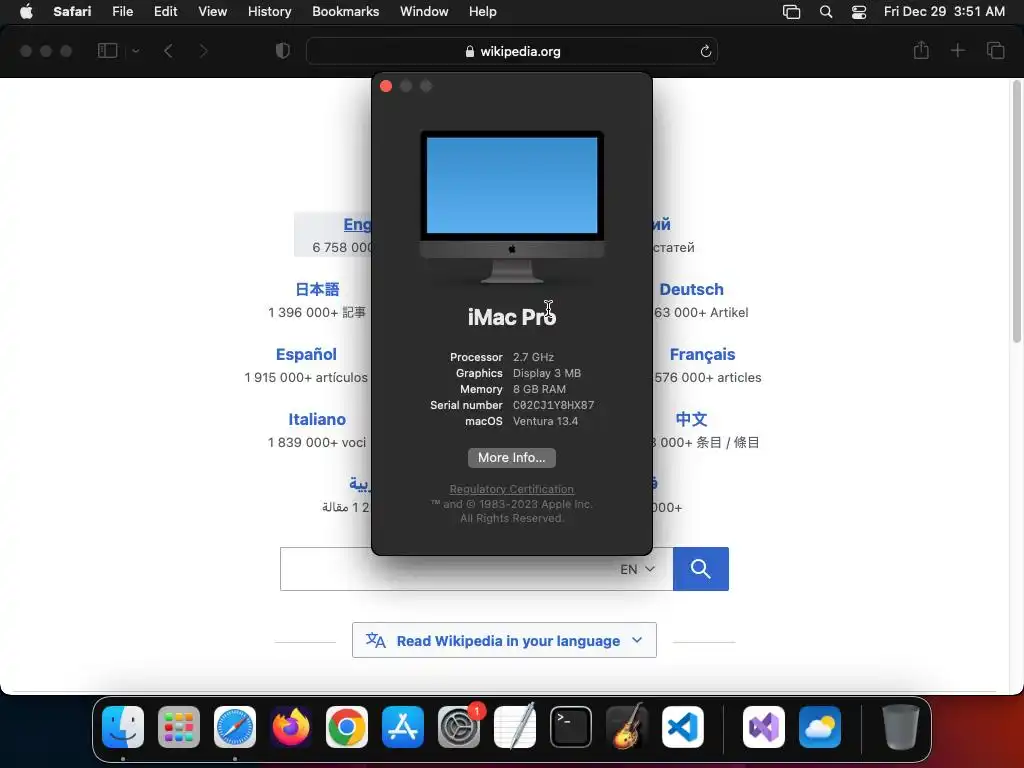
Task: Open Visual Studio Code from the Dock
Action: point(682,727)
